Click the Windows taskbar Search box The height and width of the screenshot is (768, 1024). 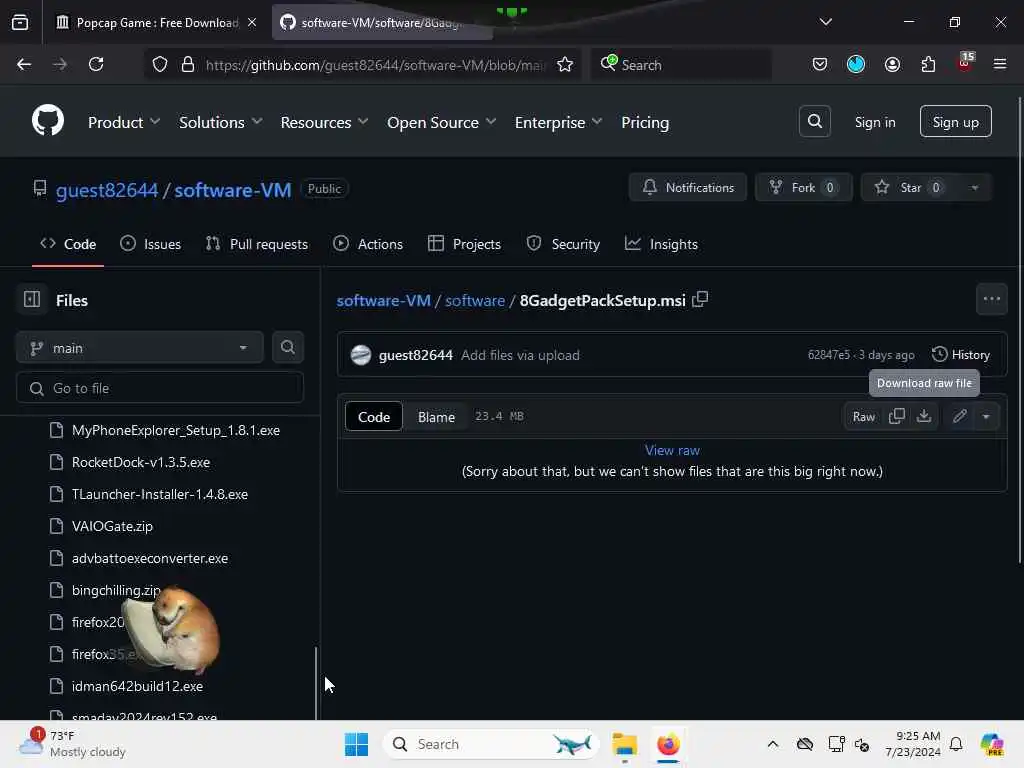pos(491,744)
